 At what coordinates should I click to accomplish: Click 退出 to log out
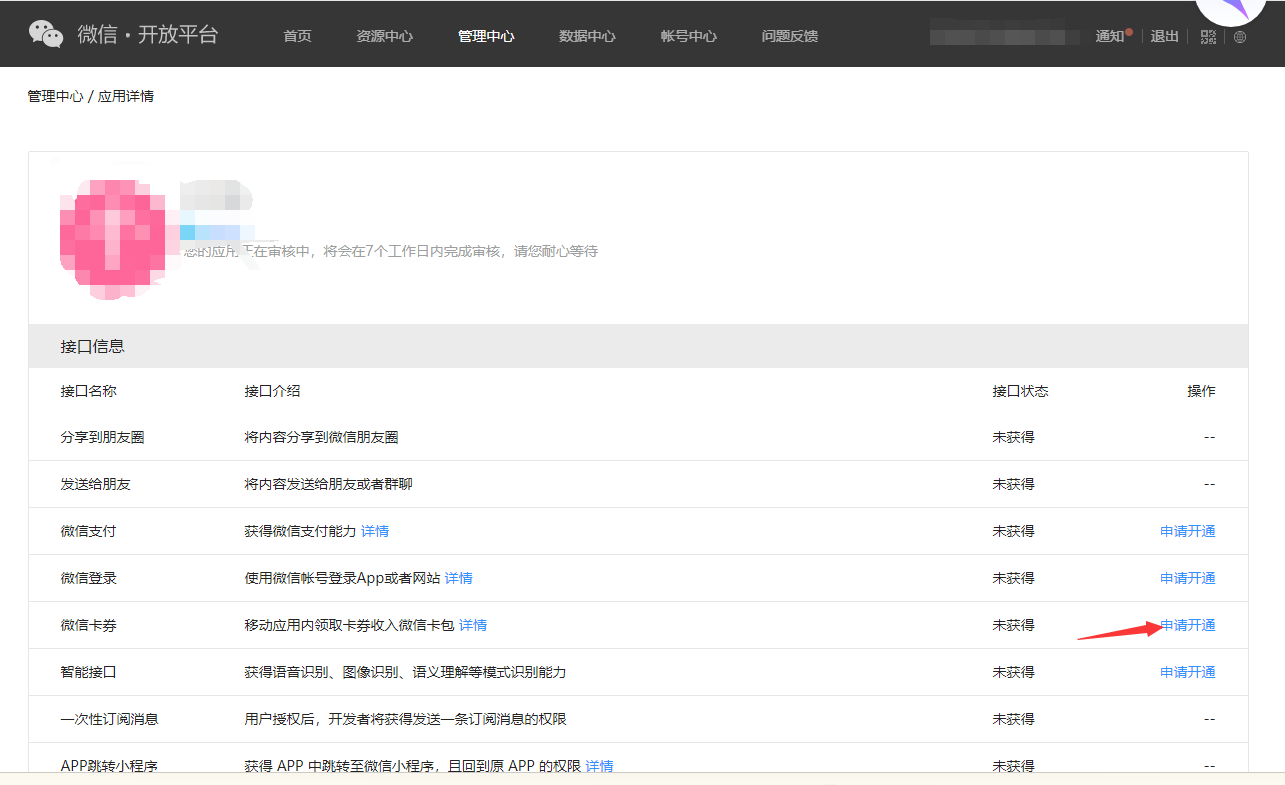(x=1165, y=36)
